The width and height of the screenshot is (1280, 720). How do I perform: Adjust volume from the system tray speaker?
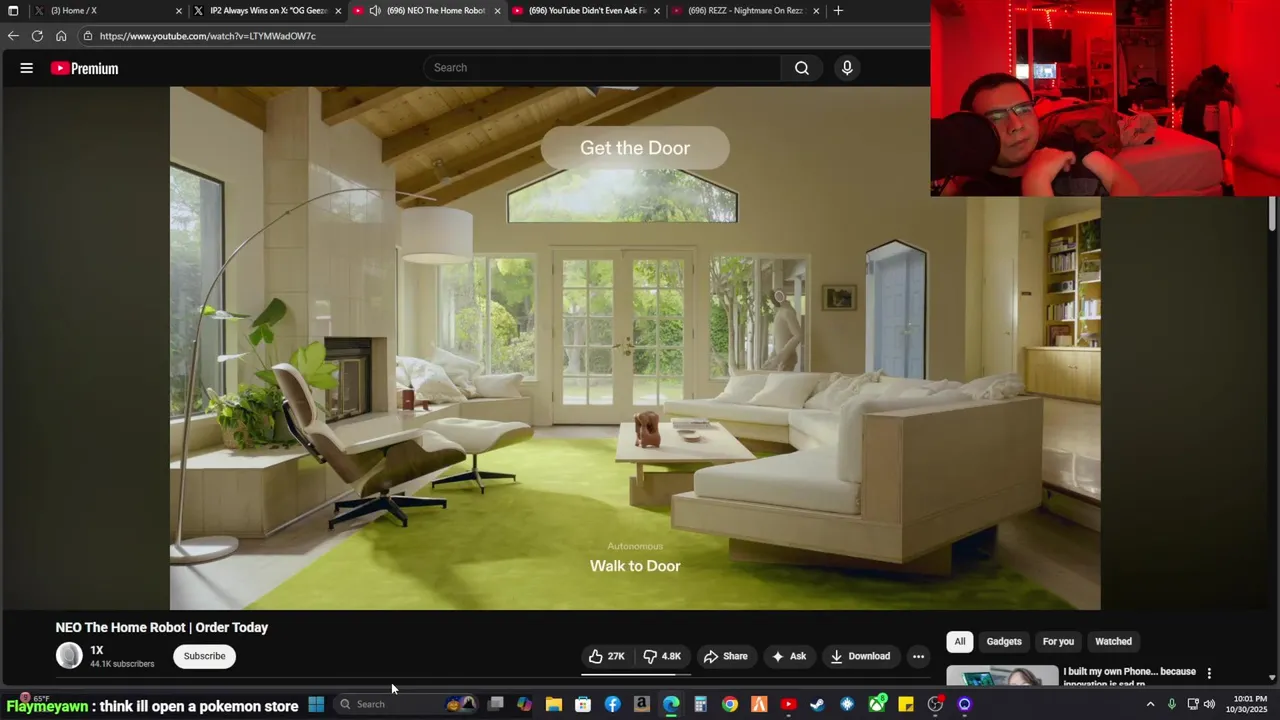tap(1209, 704)
